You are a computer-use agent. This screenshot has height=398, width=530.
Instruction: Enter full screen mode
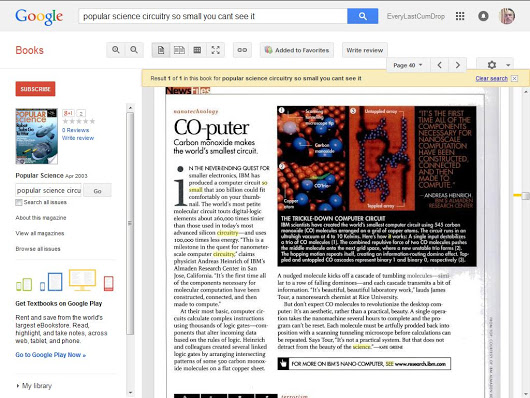click(216, 50)
